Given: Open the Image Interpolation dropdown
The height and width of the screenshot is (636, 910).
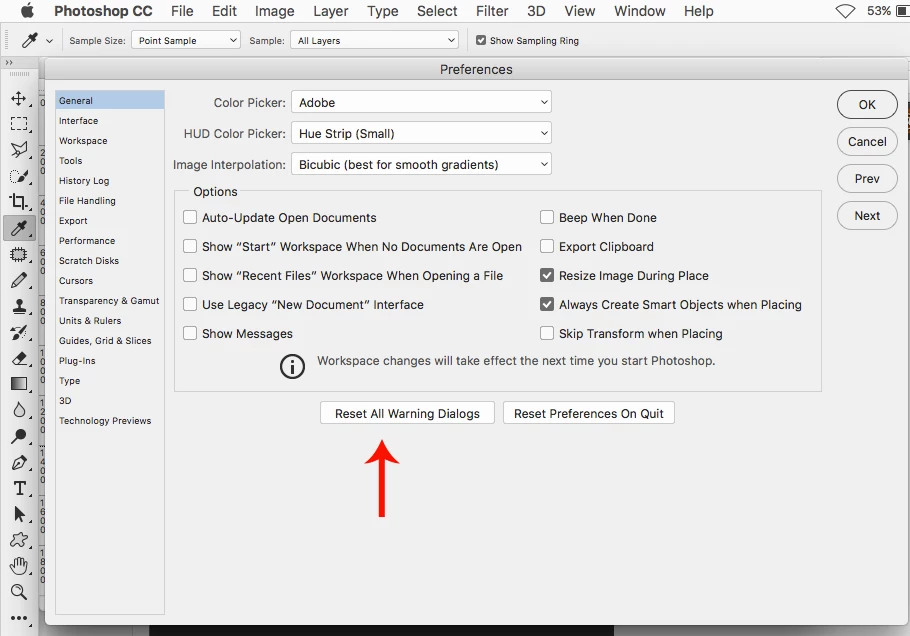Looking at the screenshot, I should pos(421,164).
